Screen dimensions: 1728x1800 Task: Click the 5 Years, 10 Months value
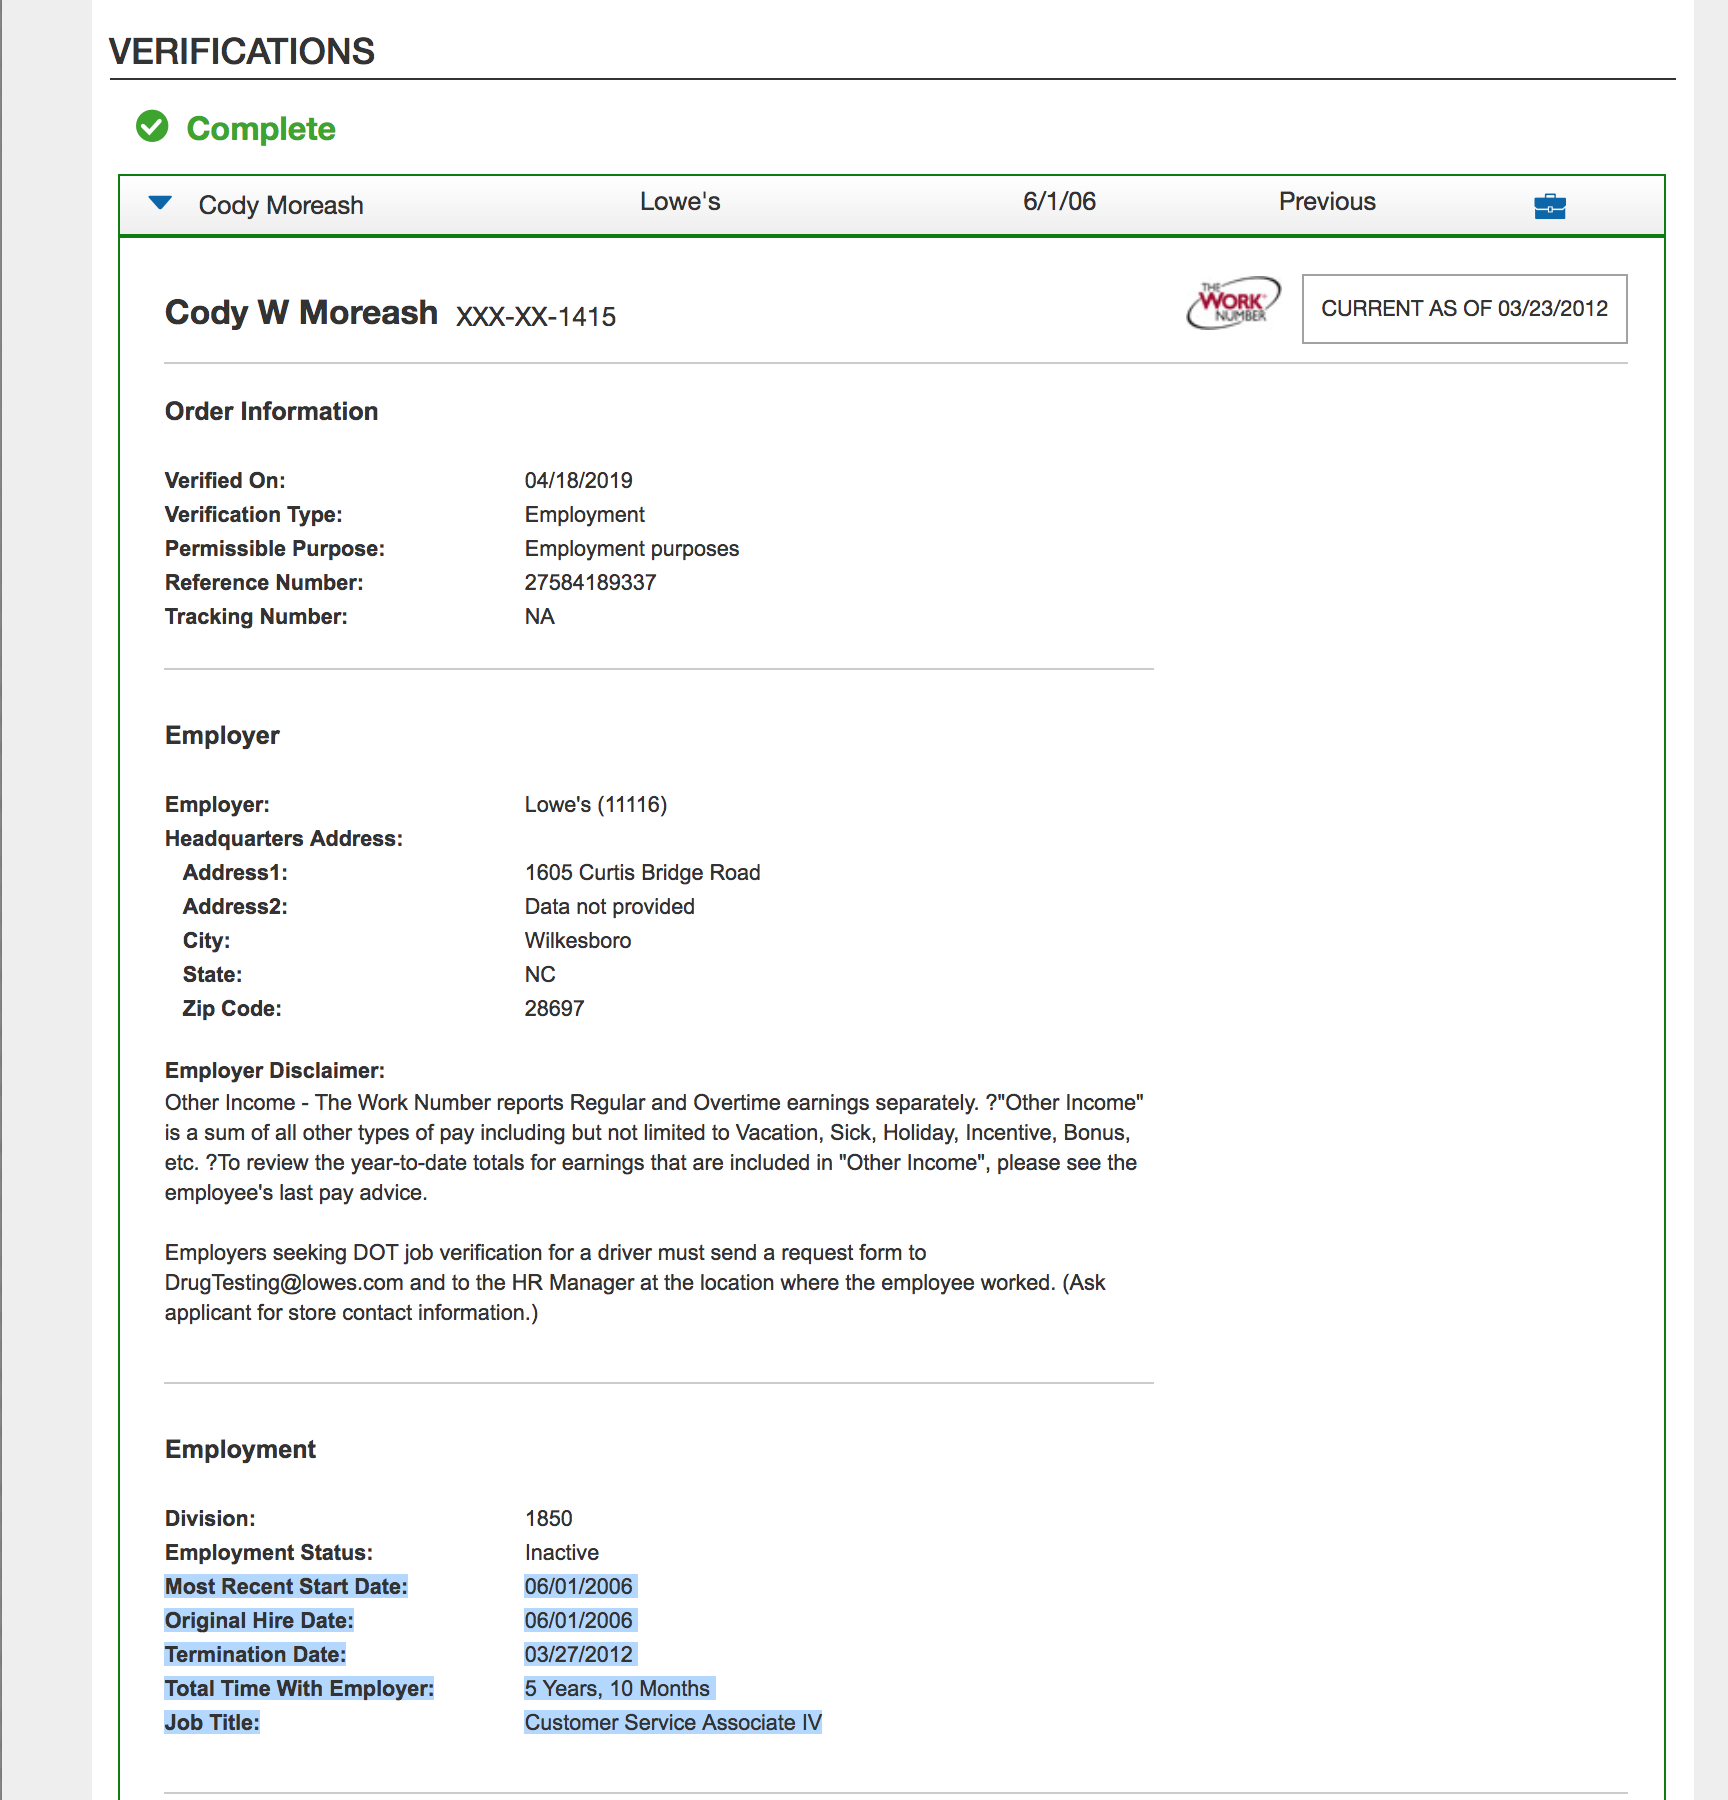click(617, 1689)
